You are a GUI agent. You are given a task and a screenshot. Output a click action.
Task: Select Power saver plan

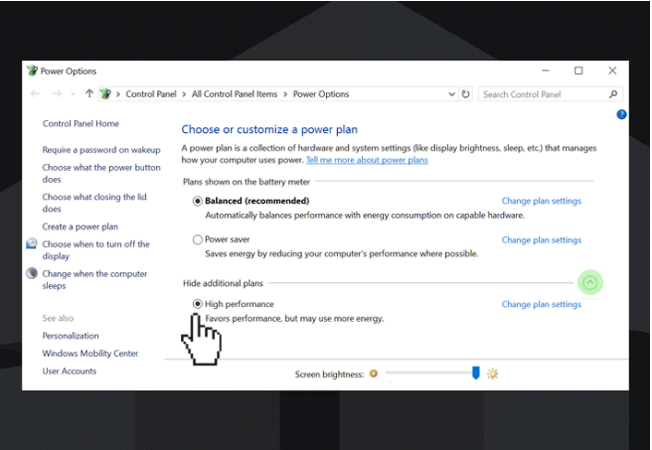pyautogui.click(x=198, y=240)
